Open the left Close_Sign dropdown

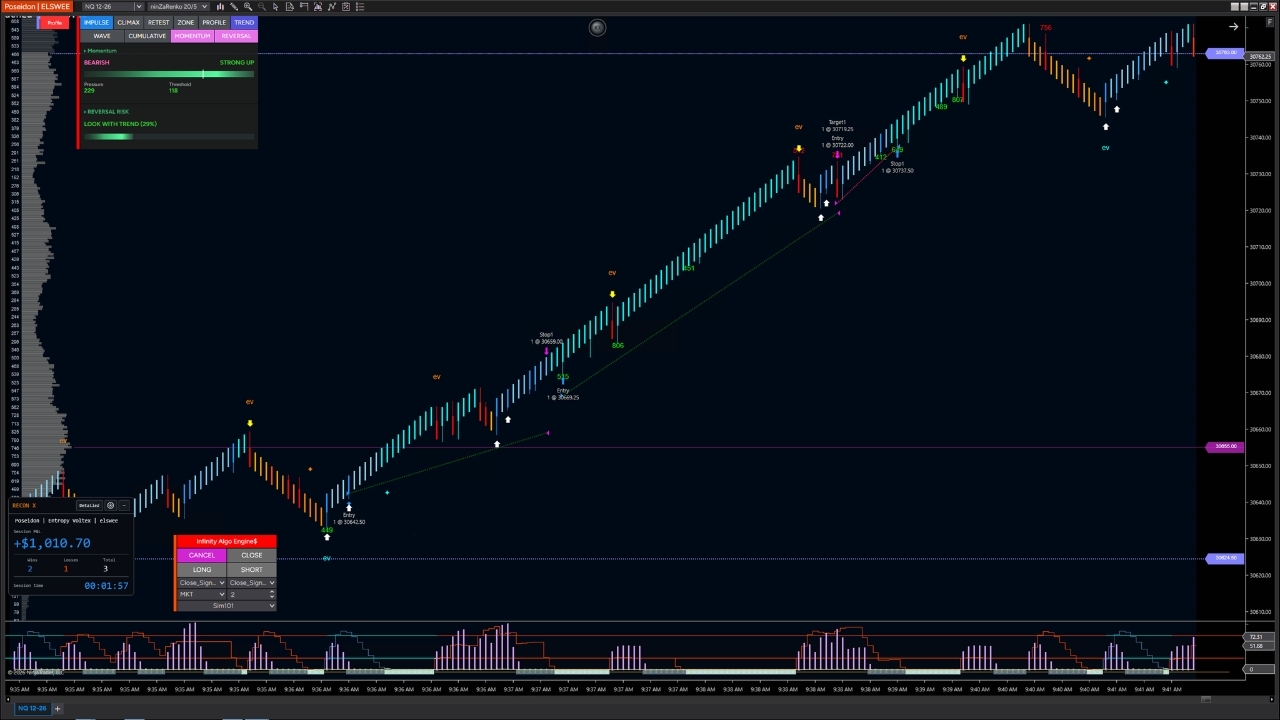pos(201,583)
